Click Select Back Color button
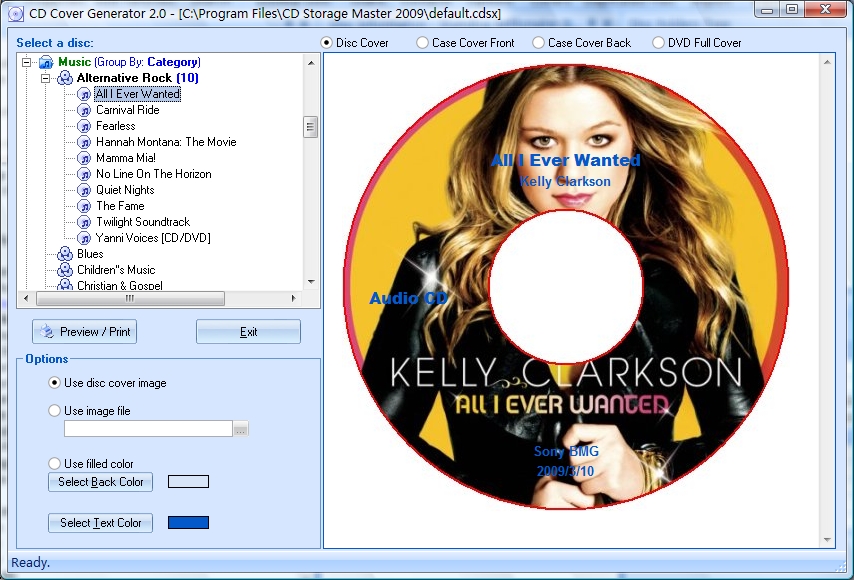Viewport: 854px width, 580px height. point(100,482)
